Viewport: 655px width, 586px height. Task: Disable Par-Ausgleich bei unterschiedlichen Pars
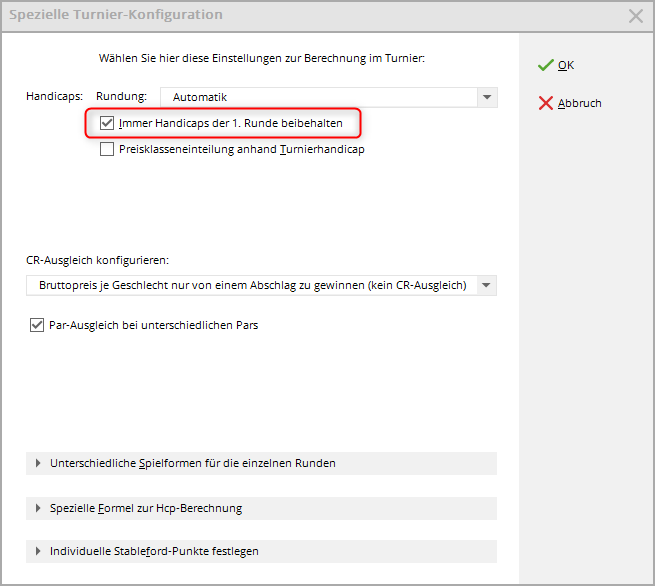[38, 325]
